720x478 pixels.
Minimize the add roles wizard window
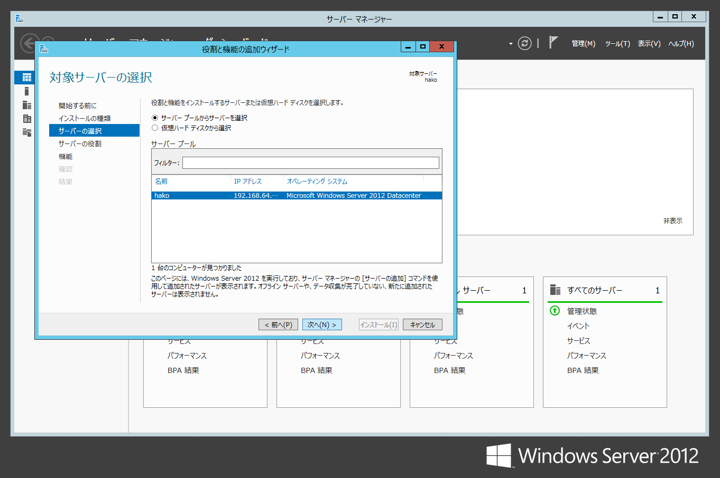408,46
